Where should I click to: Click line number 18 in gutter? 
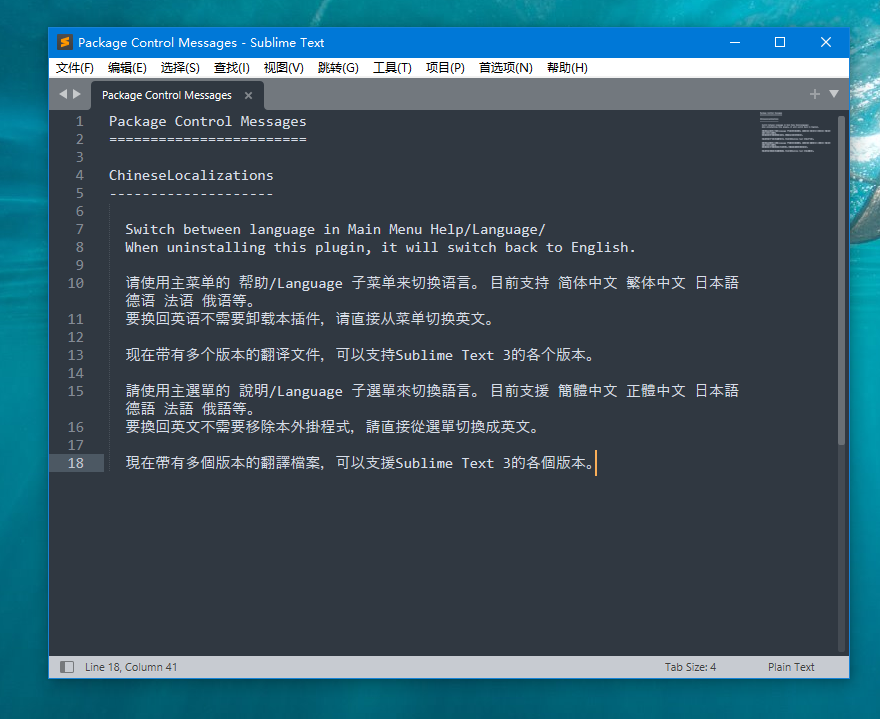point(76,463)
